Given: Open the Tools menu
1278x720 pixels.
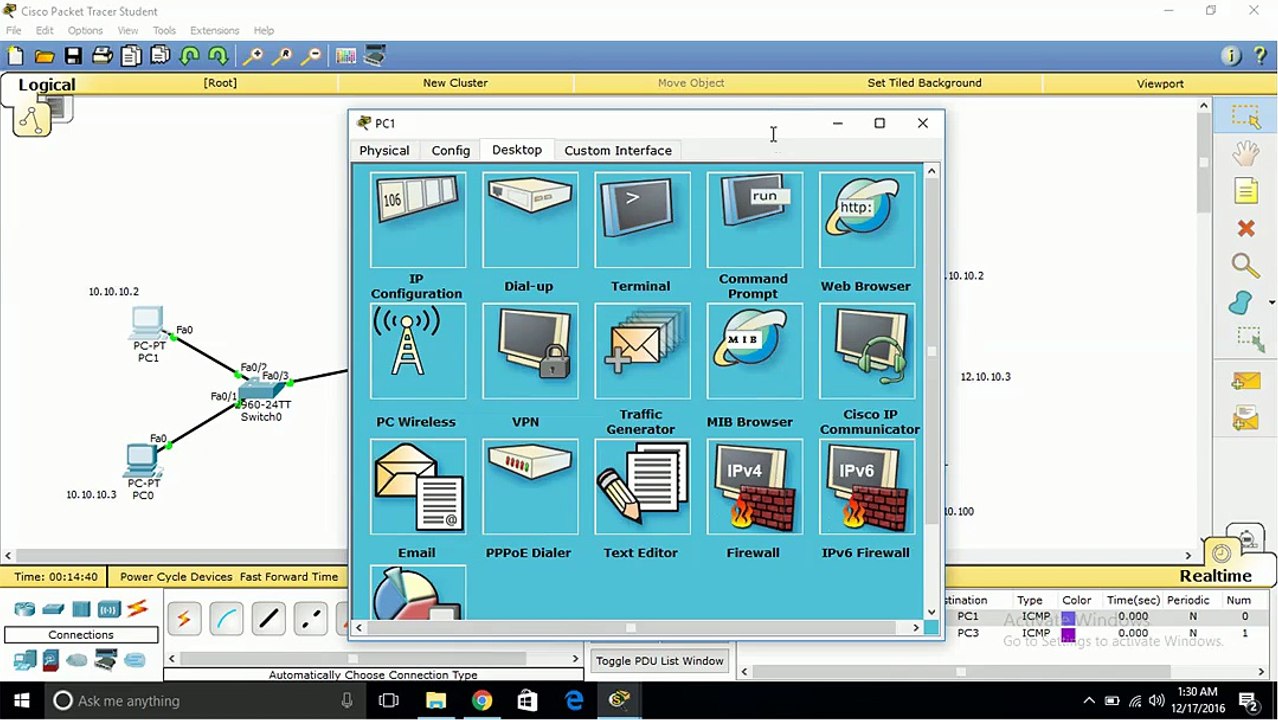Looking at the screenshot, I should [164, 30].
